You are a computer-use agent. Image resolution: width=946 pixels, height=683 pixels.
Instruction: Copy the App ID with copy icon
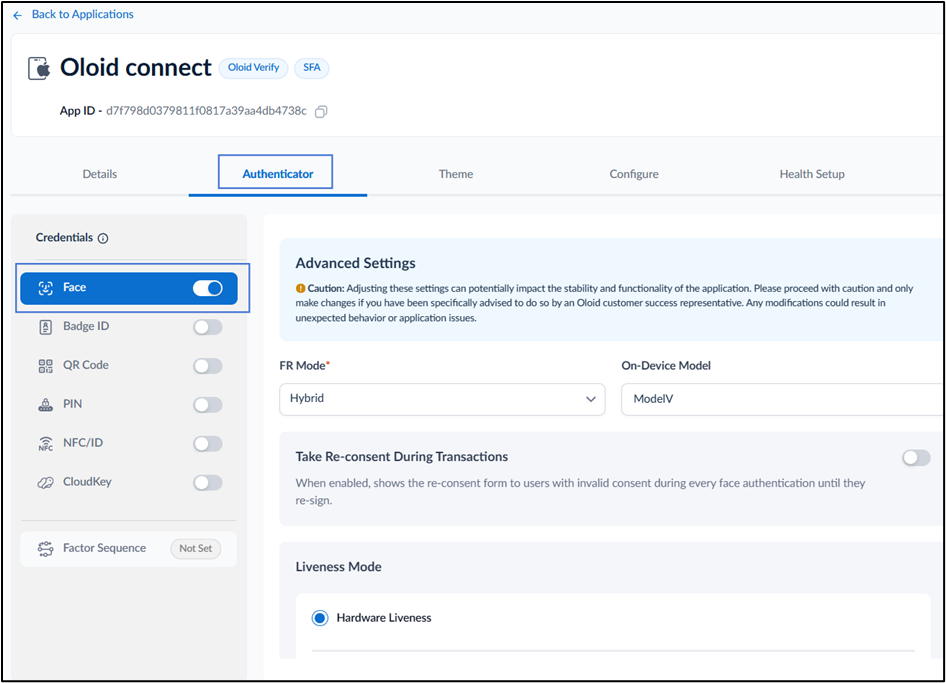(321, 111)
